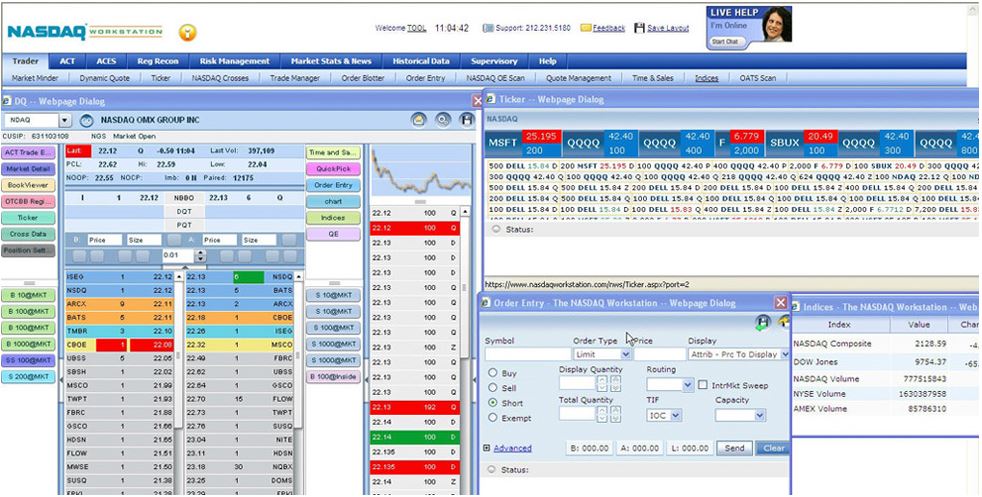Open the Risk Management tab
This screenshot has width=982, height=497.
pos(235,61)
